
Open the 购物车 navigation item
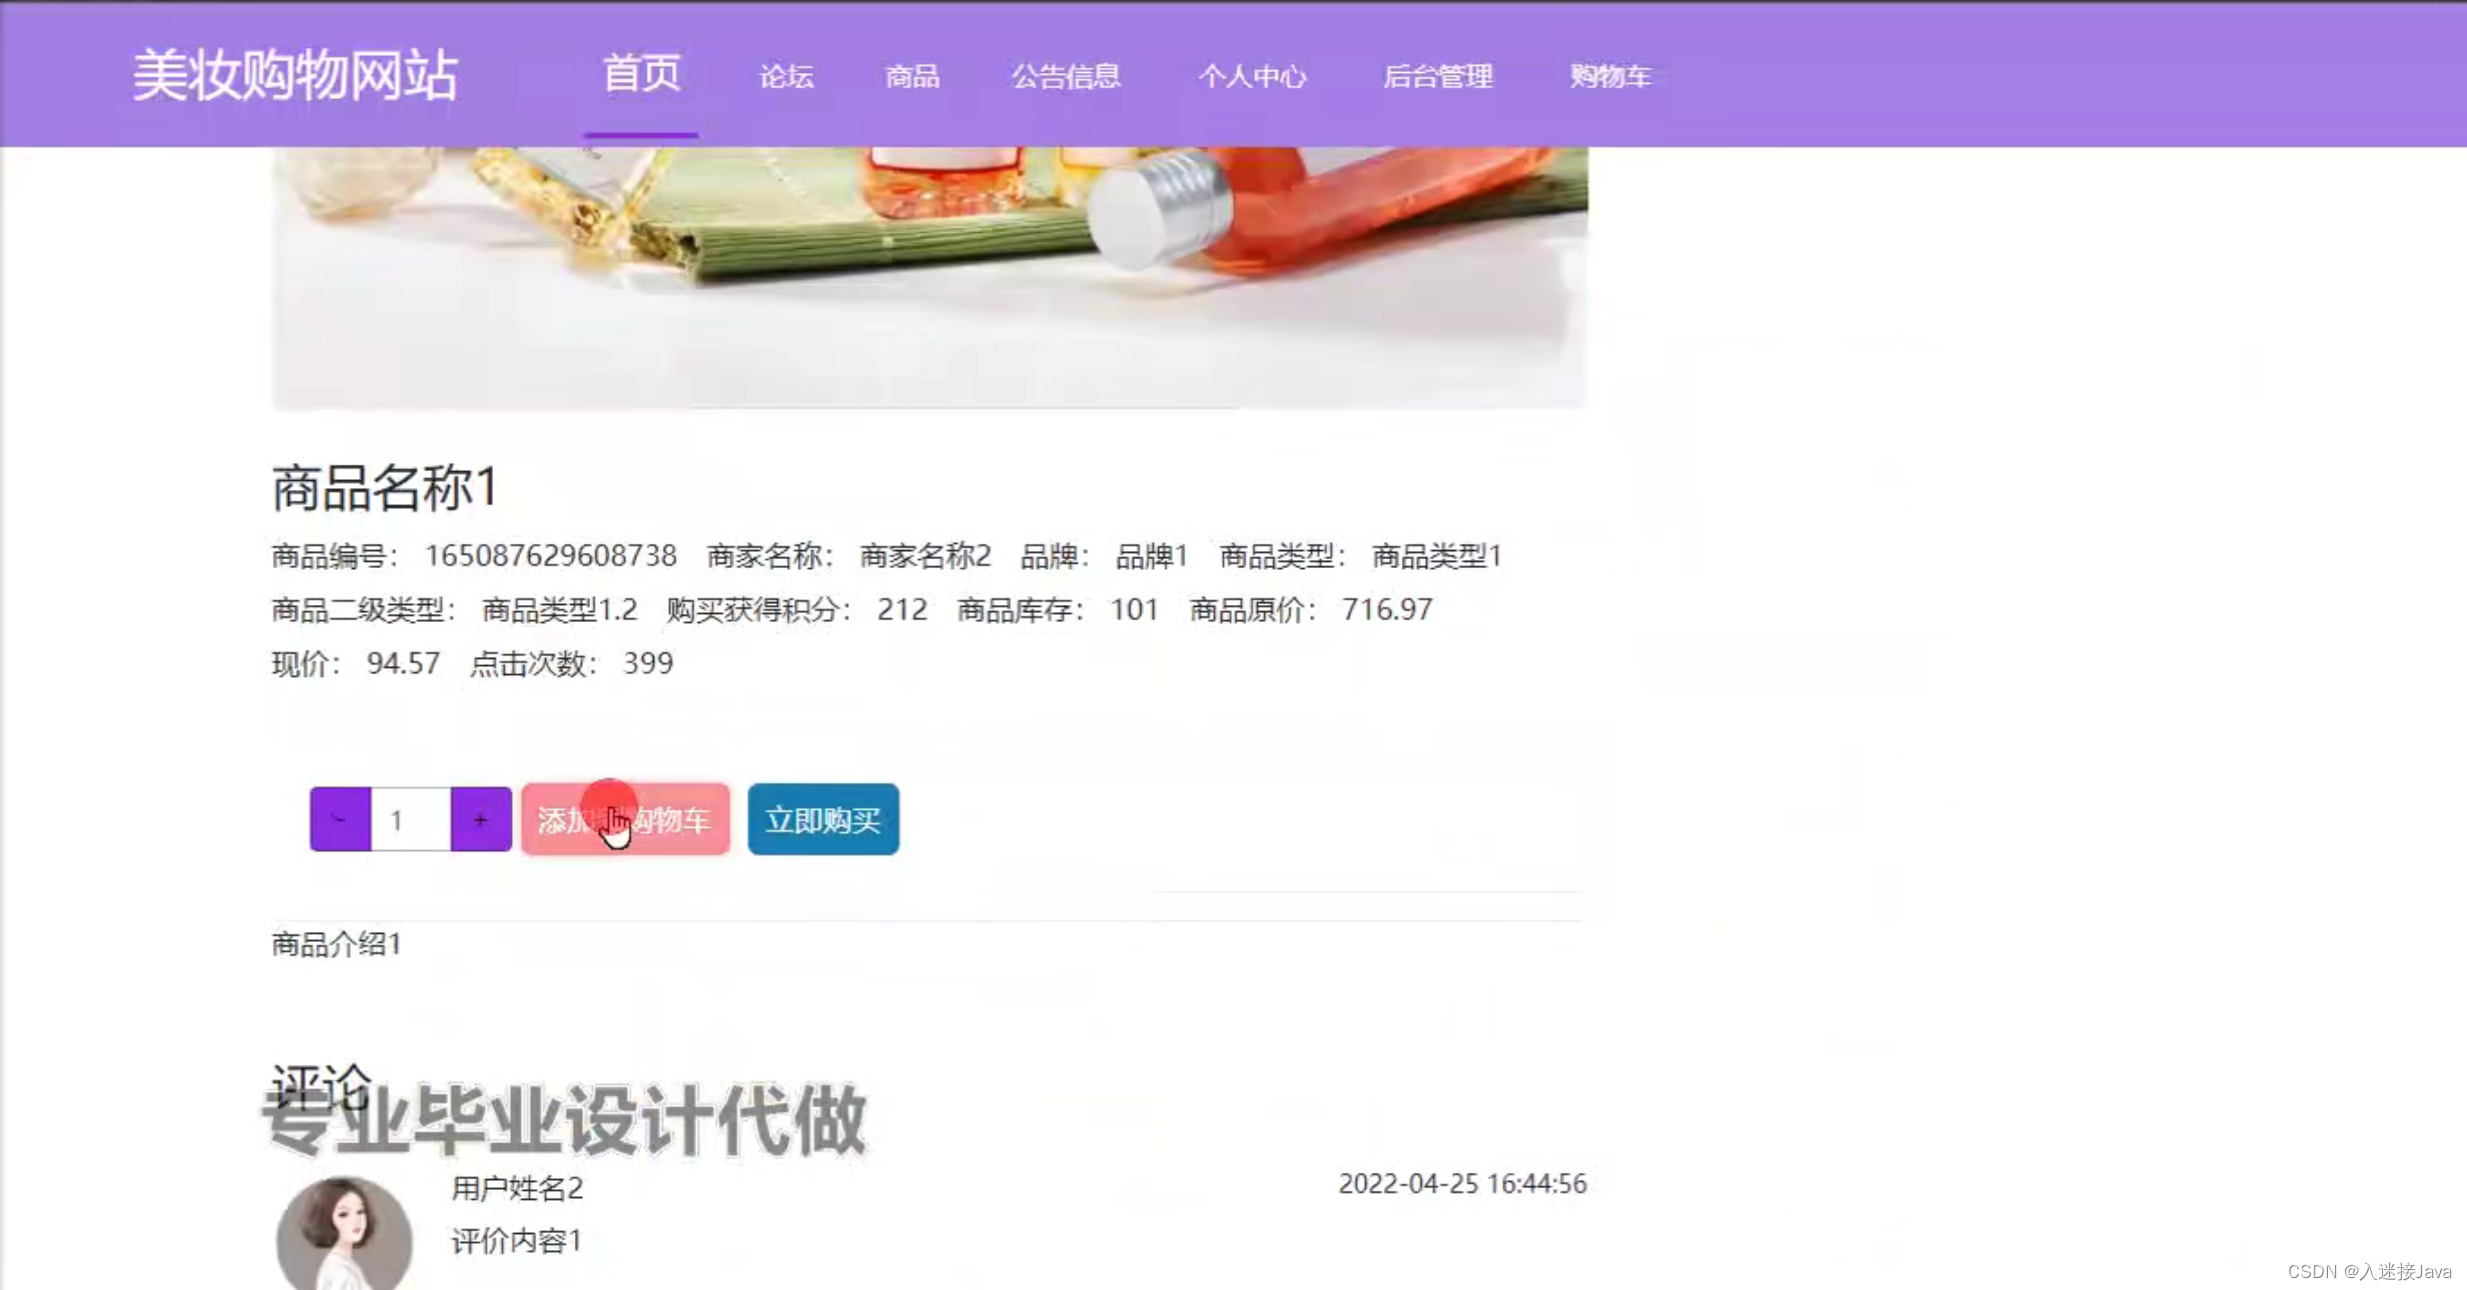[1609, 76]
